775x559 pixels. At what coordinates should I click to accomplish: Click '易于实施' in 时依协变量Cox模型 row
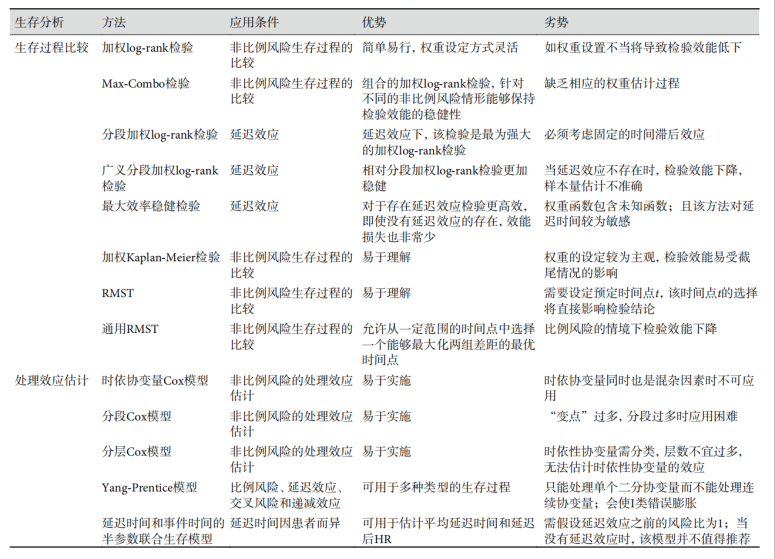point(386,381)
